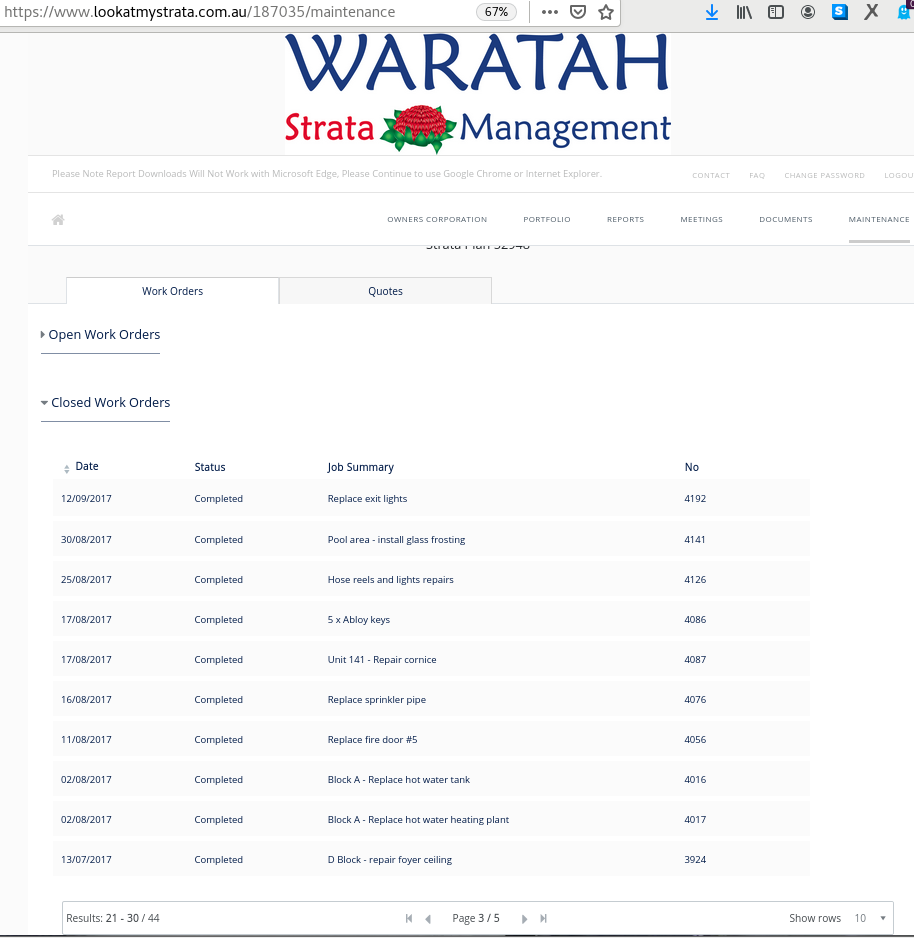Open the Portfolio menu
Image resolution: width=914 pixels, height=938 pixels.
[x=547, y=220]
